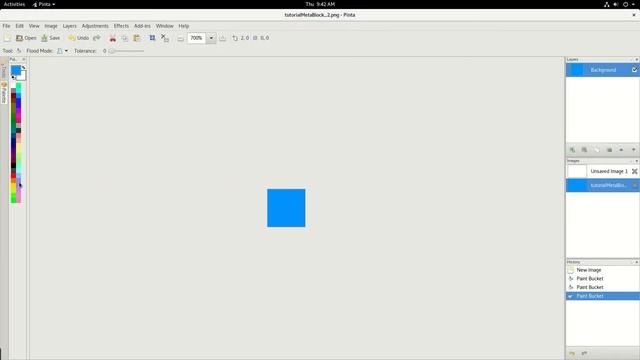Screen dimensions: 640x360
Task: Open Images panel options arrow
Action: tap(636, 161)
